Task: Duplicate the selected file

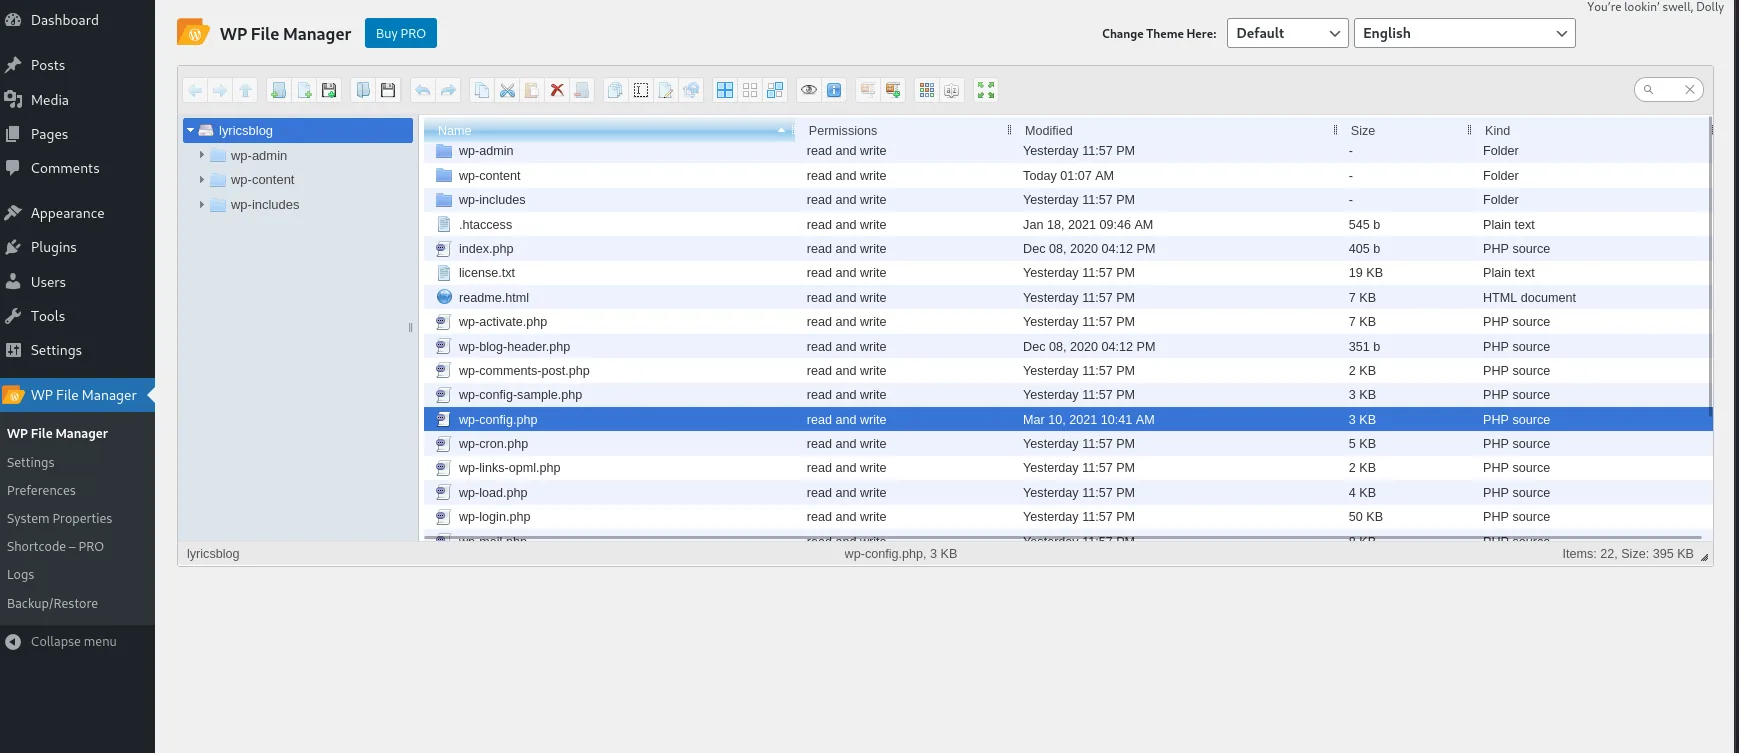Action: (615, 90)
